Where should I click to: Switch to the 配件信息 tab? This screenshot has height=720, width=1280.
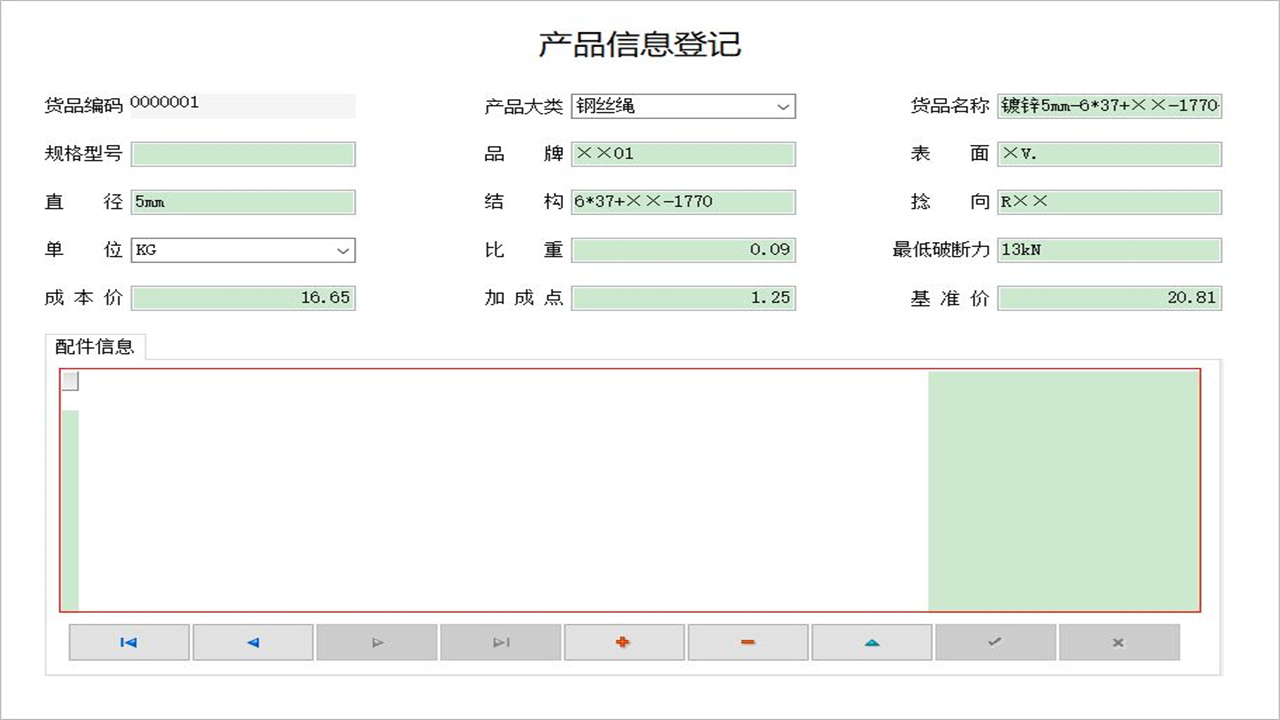tap(95, 345)
